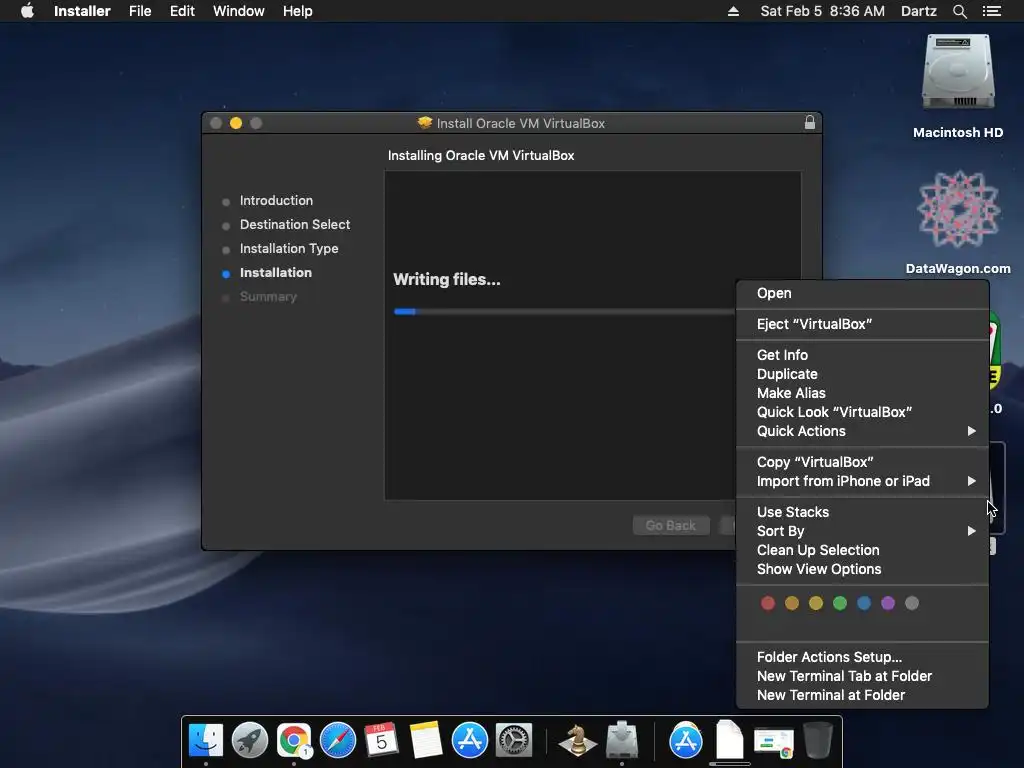The image size is (1024, 768).
Task: Select Use Stacks in context menu
Action: pos(862,512)
